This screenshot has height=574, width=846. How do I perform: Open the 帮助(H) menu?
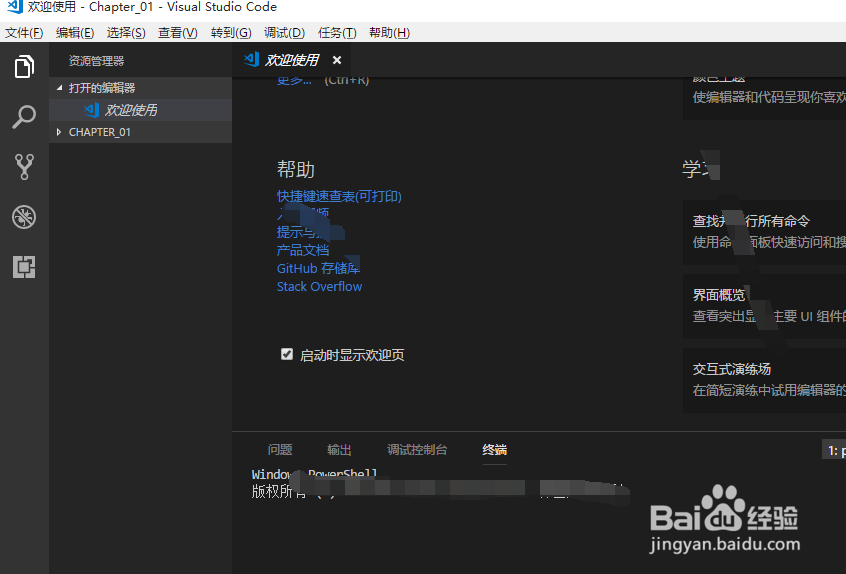[390, 33]
